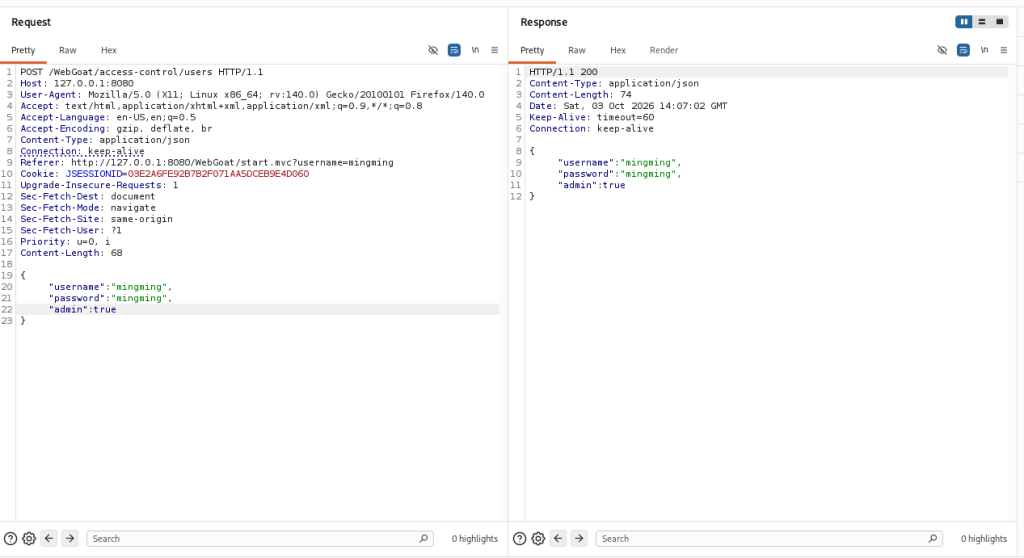Select the Response Pretty tab

[x=532, y=50]
